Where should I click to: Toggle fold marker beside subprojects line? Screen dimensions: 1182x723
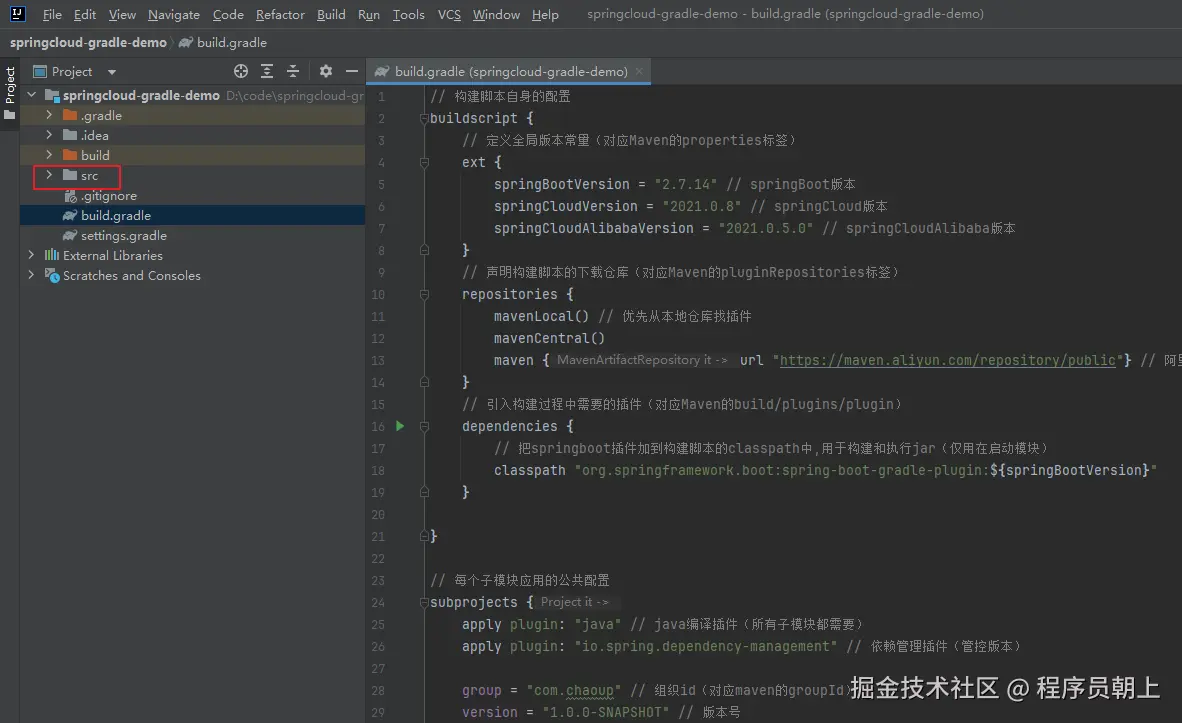pos(423,602)
